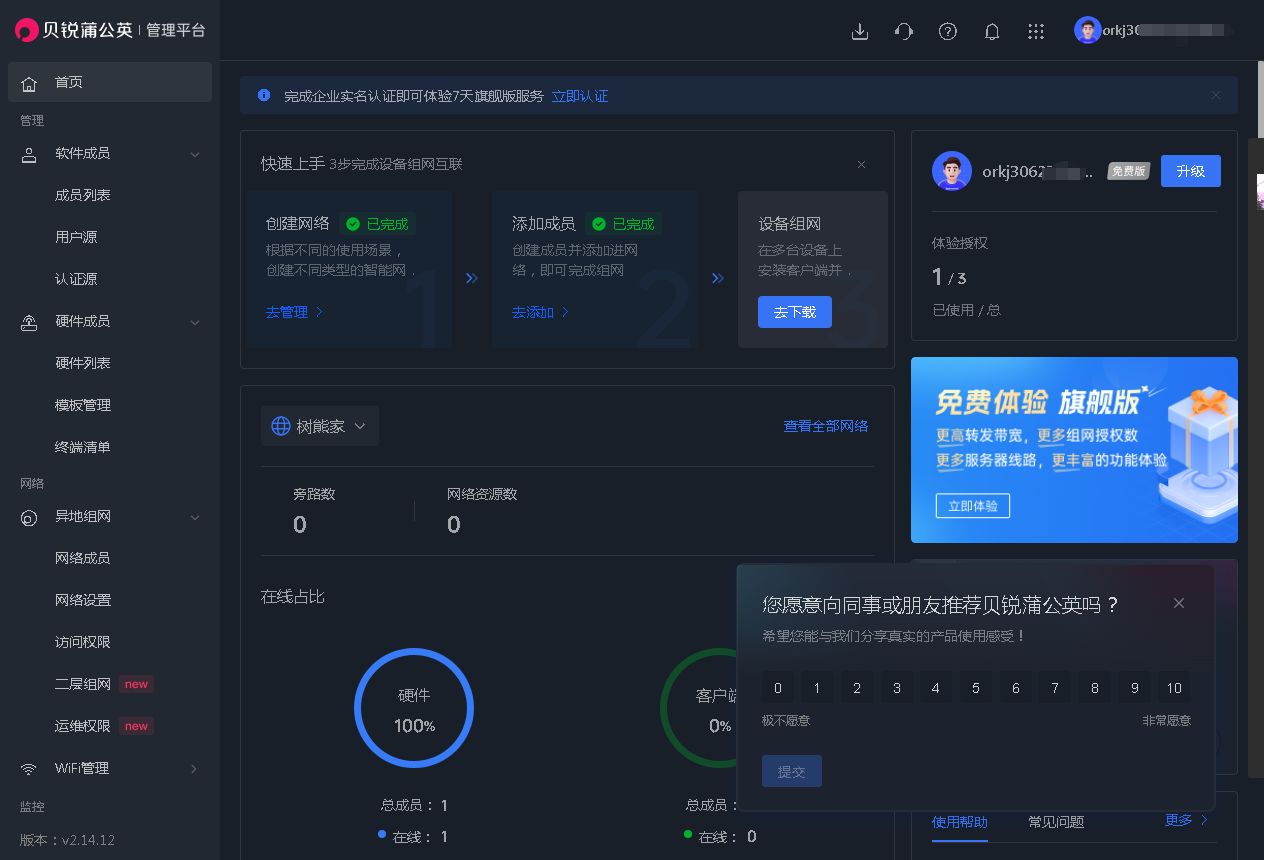Click the download icon in top bar
The width and height of the screenshot is (1264, 860).
859,31
